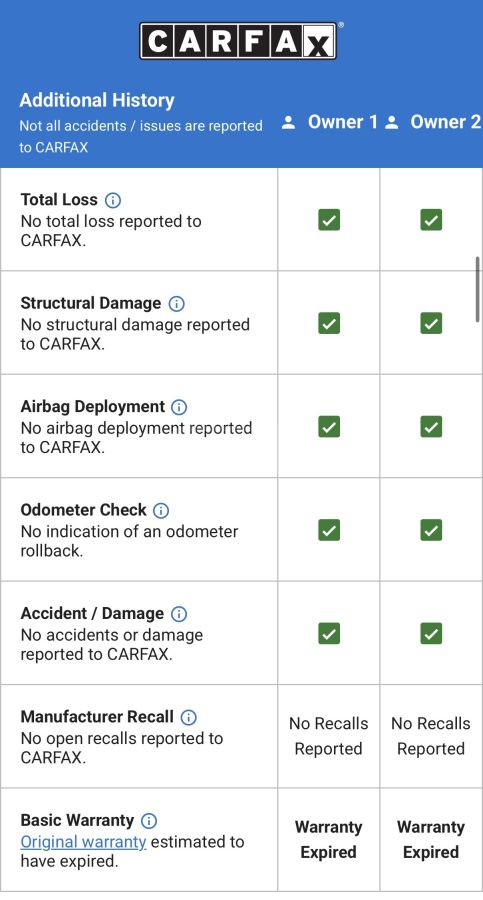This screenshot has width=483, height=900.
Task: Open the Airbag Deployment info icon
Action: pyautogui.click(x=179, y=407)
